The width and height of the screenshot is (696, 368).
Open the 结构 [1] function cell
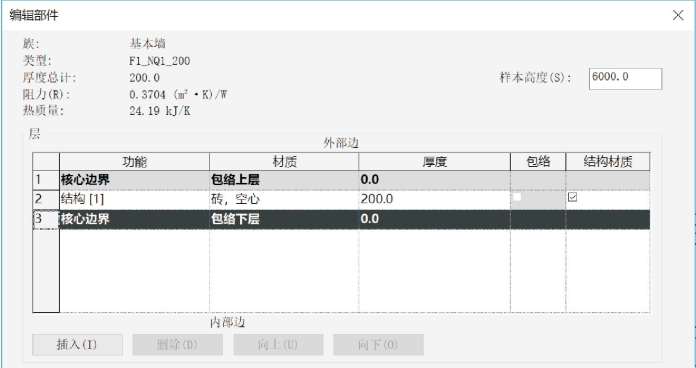[x=134, y=200]
